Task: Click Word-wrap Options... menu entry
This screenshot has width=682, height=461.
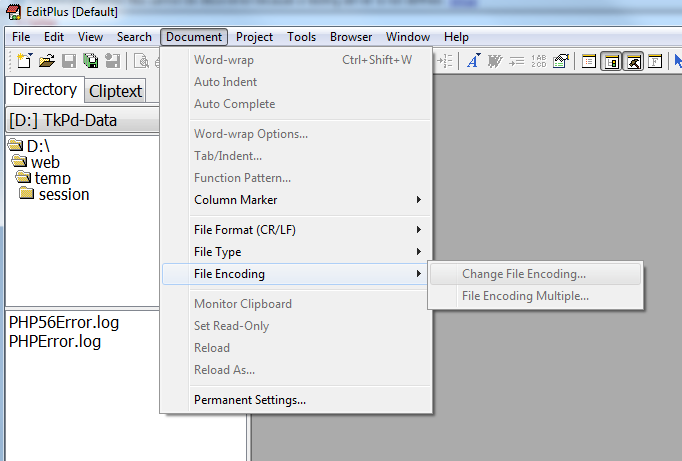Action: (296, 134)
